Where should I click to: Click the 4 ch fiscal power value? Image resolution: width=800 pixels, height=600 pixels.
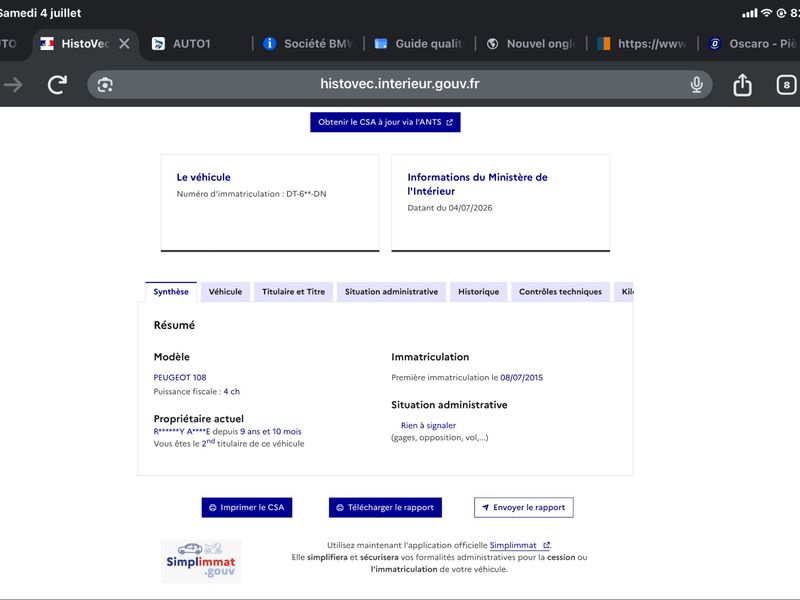[232, 392]
